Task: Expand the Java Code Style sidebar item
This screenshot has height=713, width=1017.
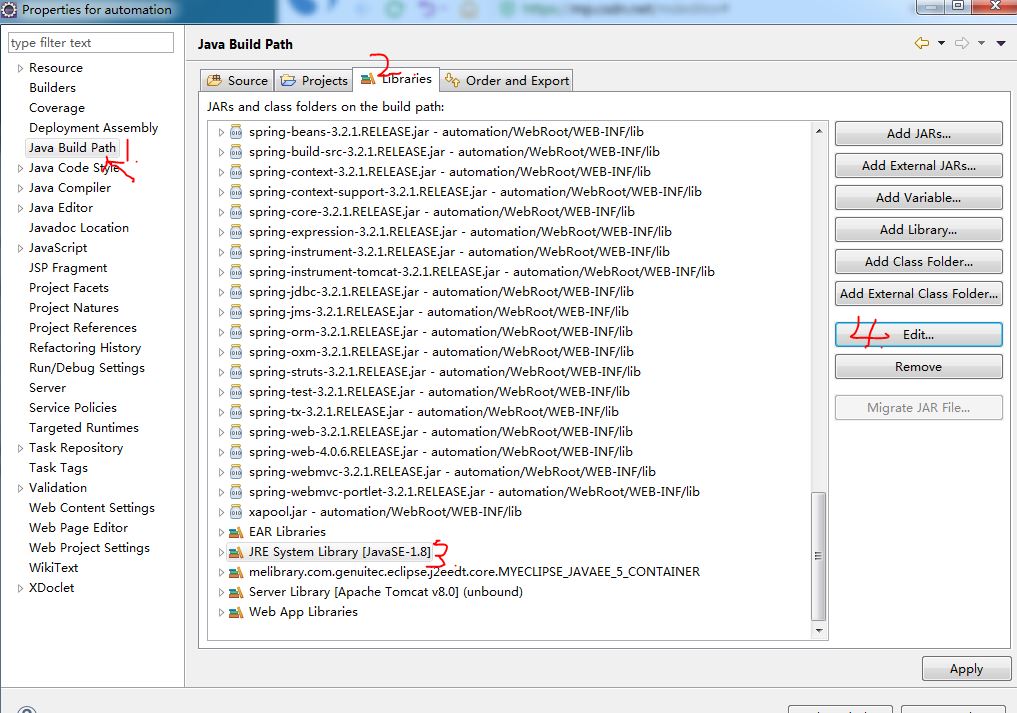Action: pos(19,167)
